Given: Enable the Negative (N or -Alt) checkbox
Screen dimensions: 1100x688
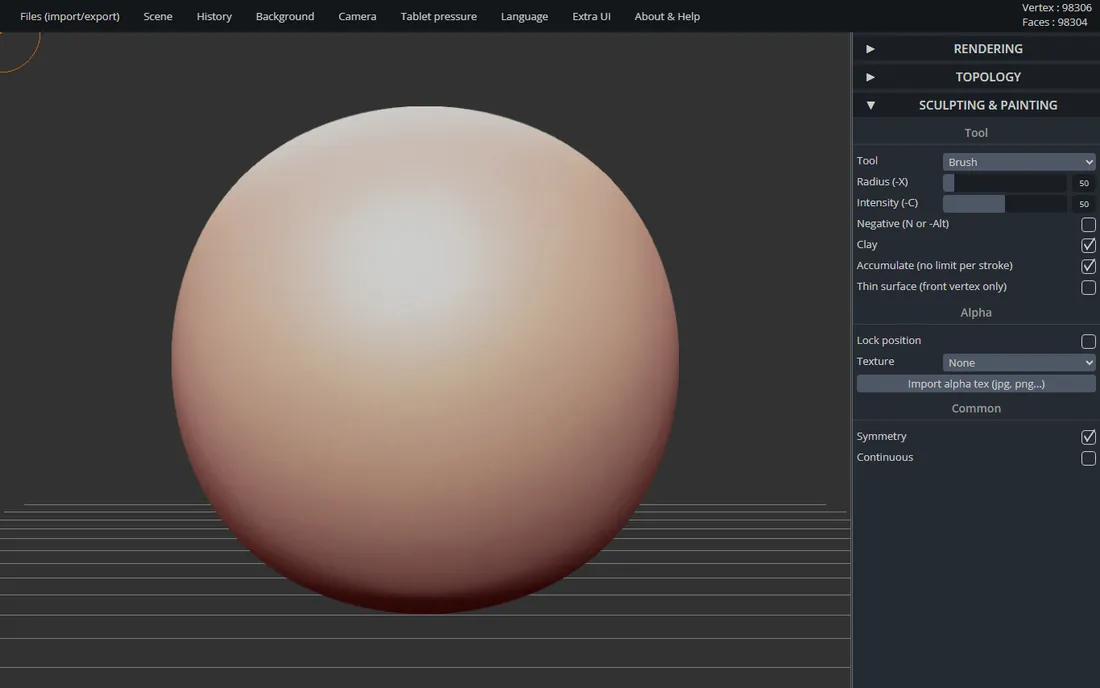Looking at the screenshot, I should click(x=1088, y=224).
